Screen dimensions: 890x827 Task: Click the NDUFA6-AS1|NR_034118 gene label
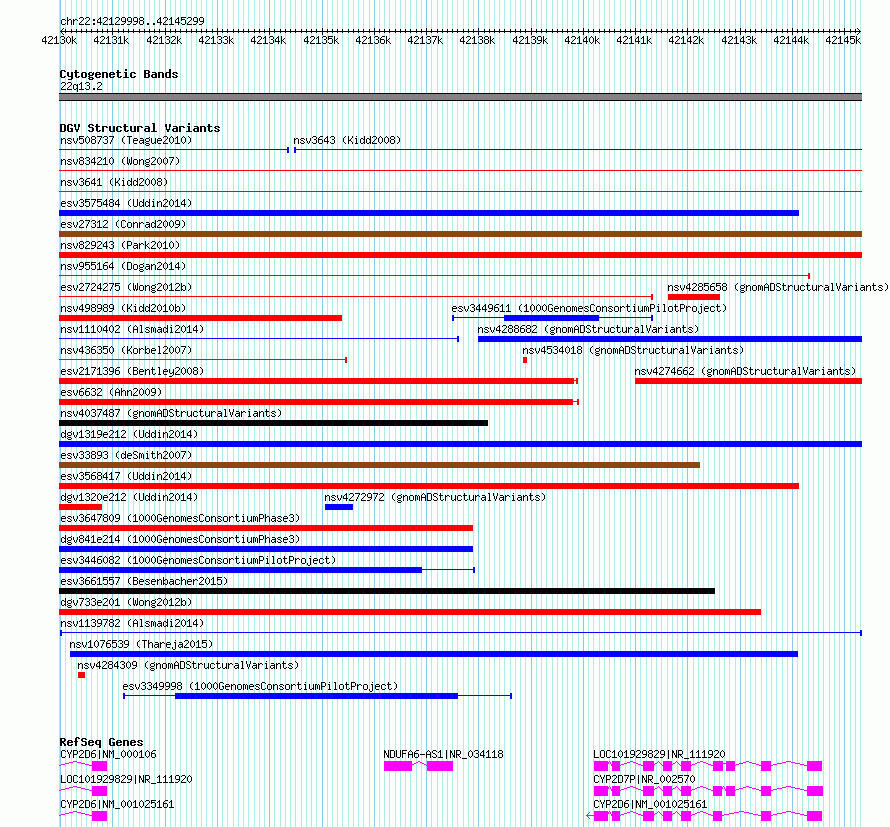(x=443, y=754)
